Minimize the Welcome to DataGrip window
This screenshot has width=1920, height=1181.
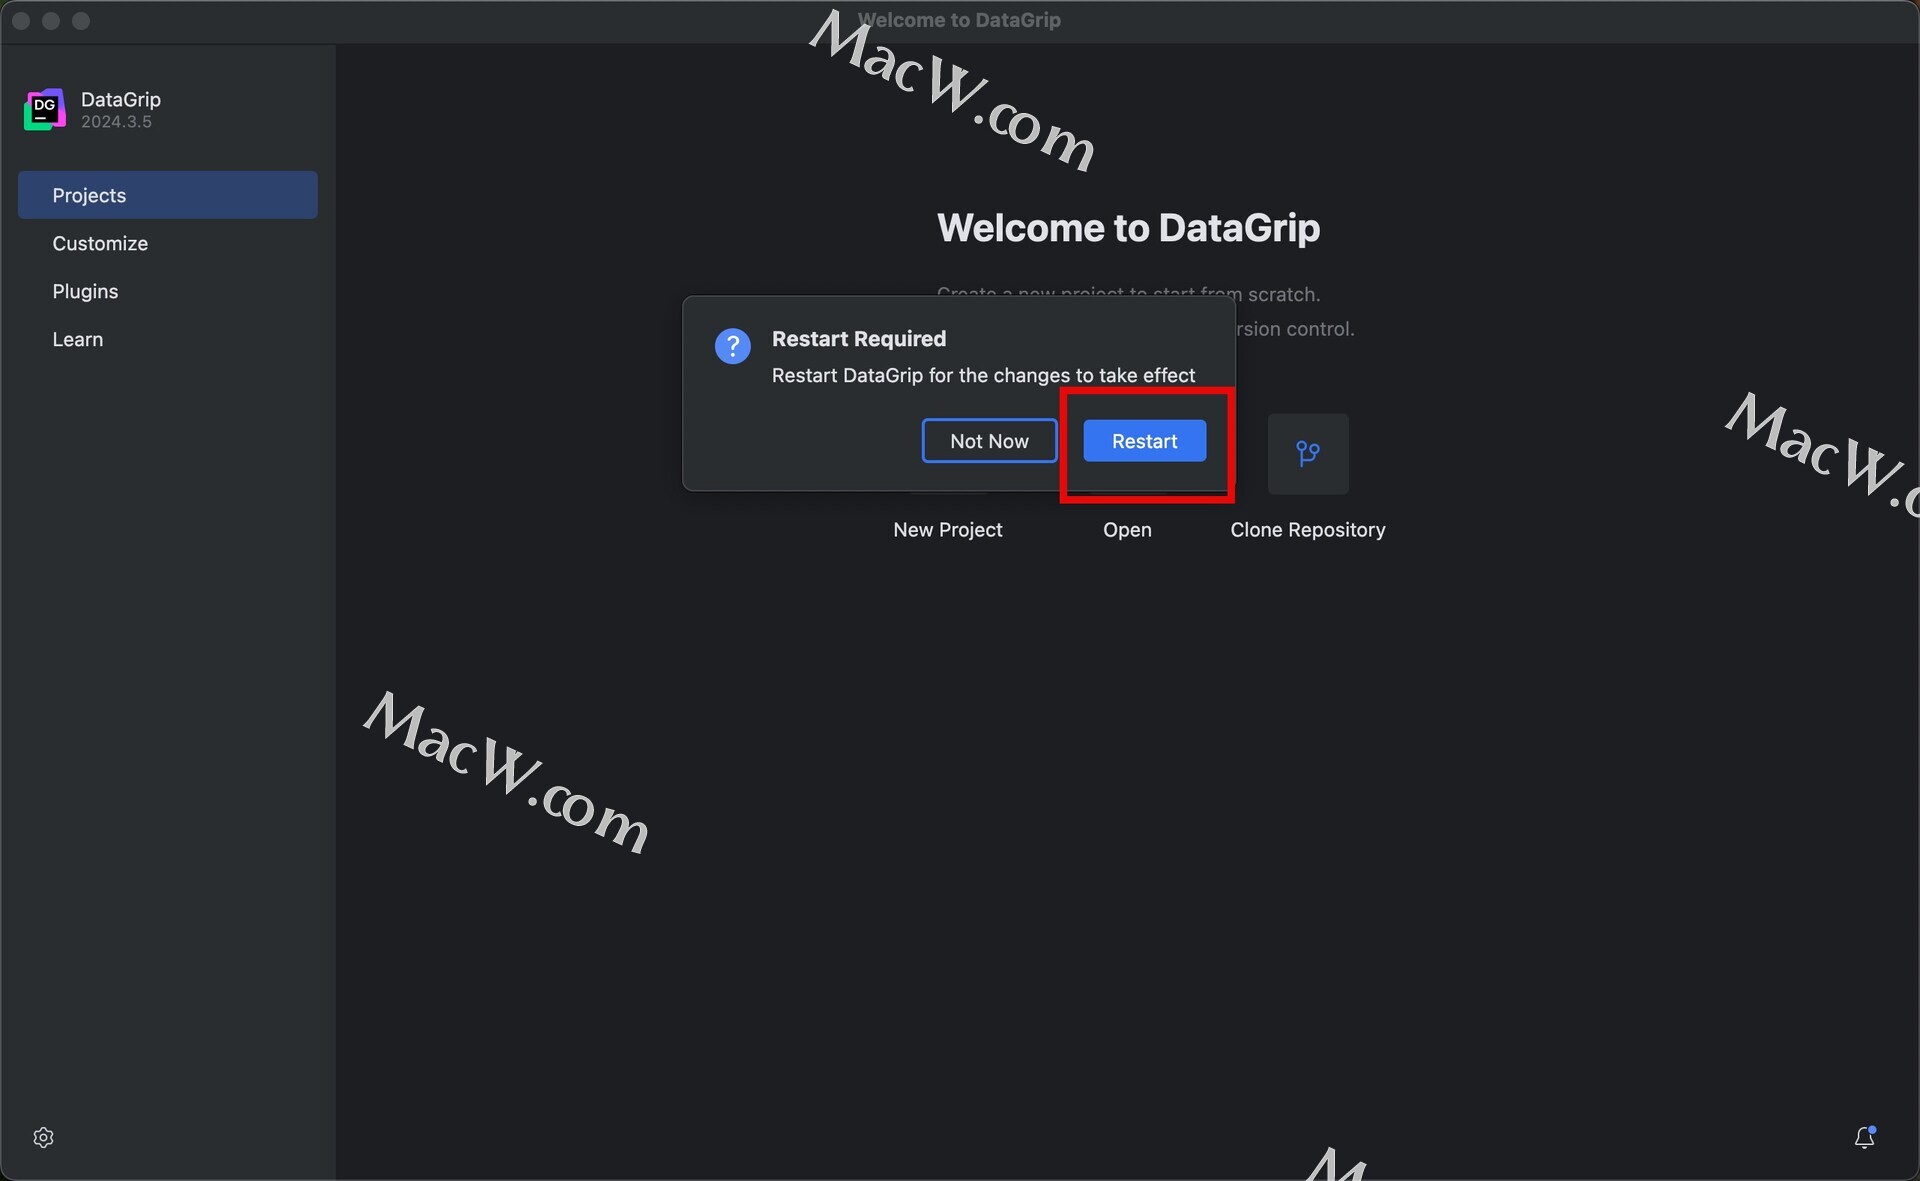(x=51, y=21)
